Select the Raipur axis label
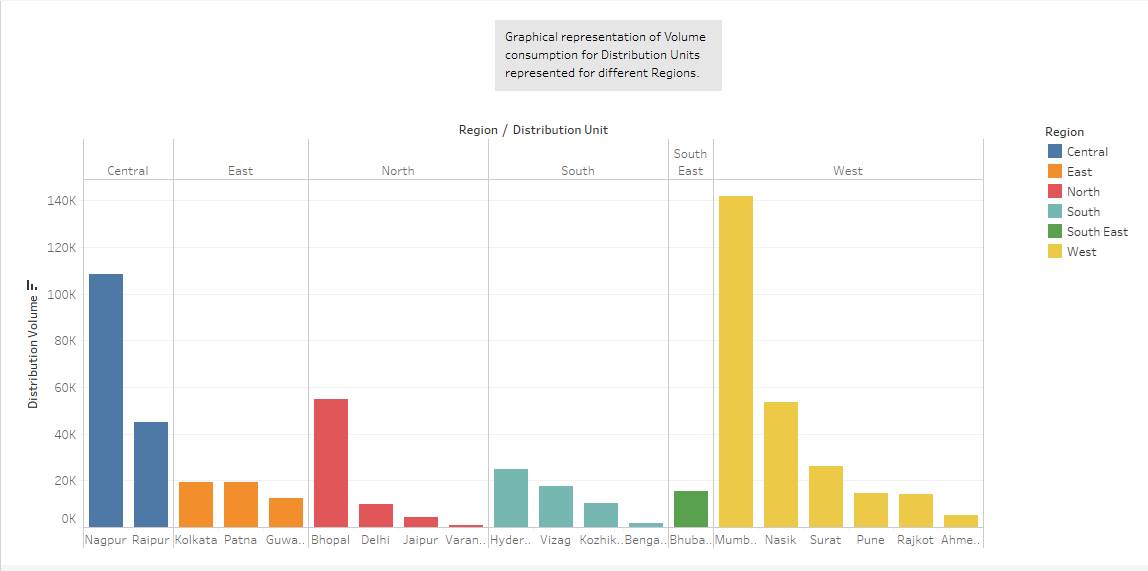 [x=150, y=540]
